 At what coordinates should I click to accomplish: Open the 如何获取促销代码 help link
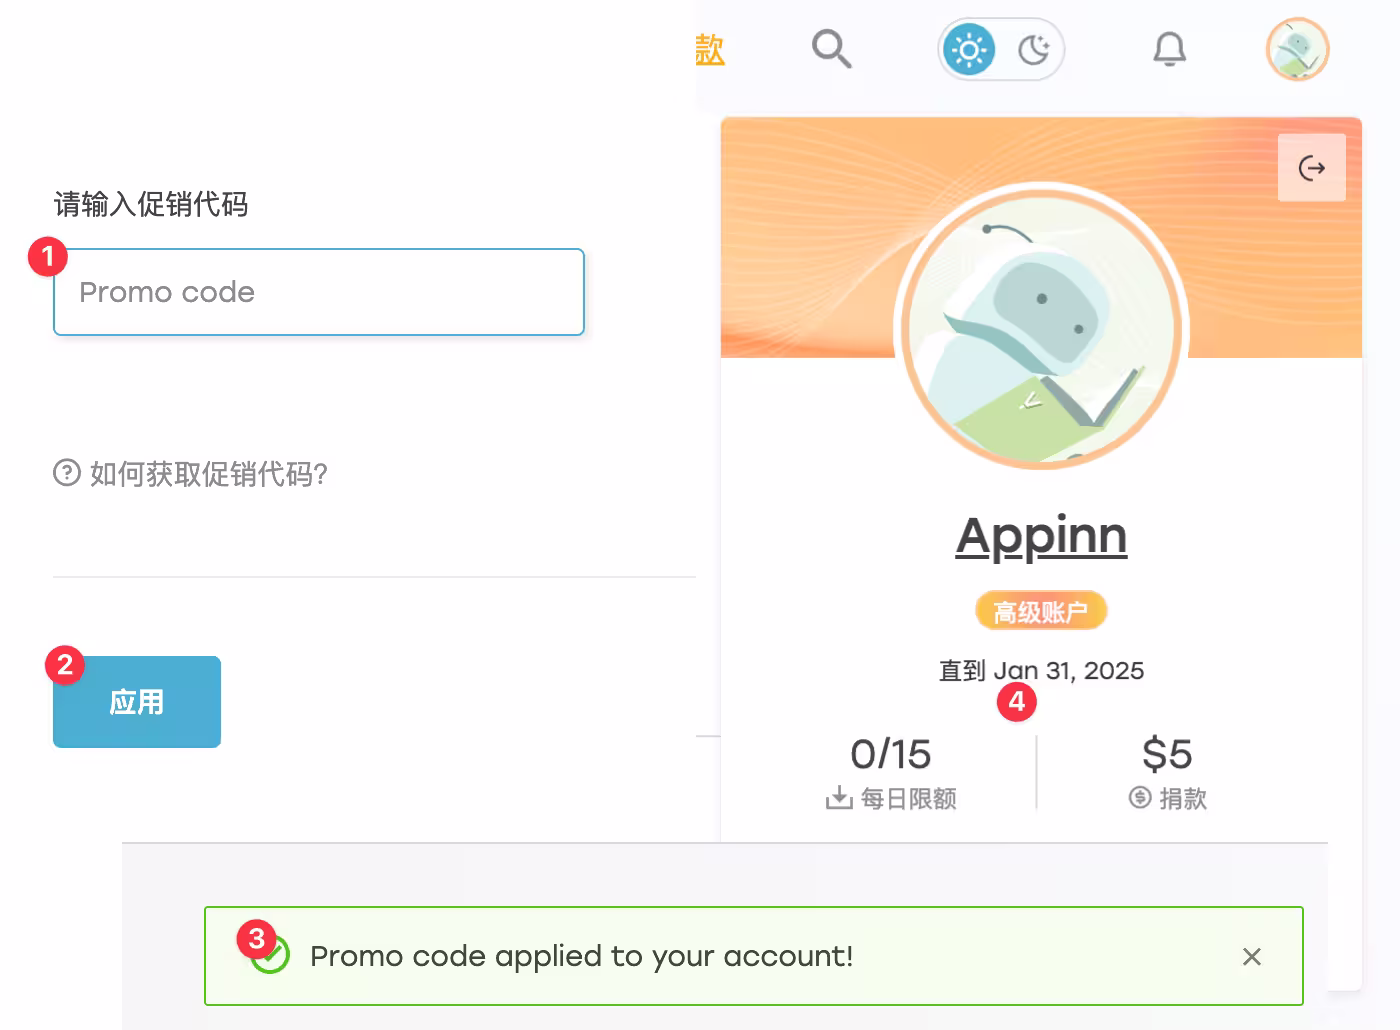pyautogui.click(x=208, y=473)
